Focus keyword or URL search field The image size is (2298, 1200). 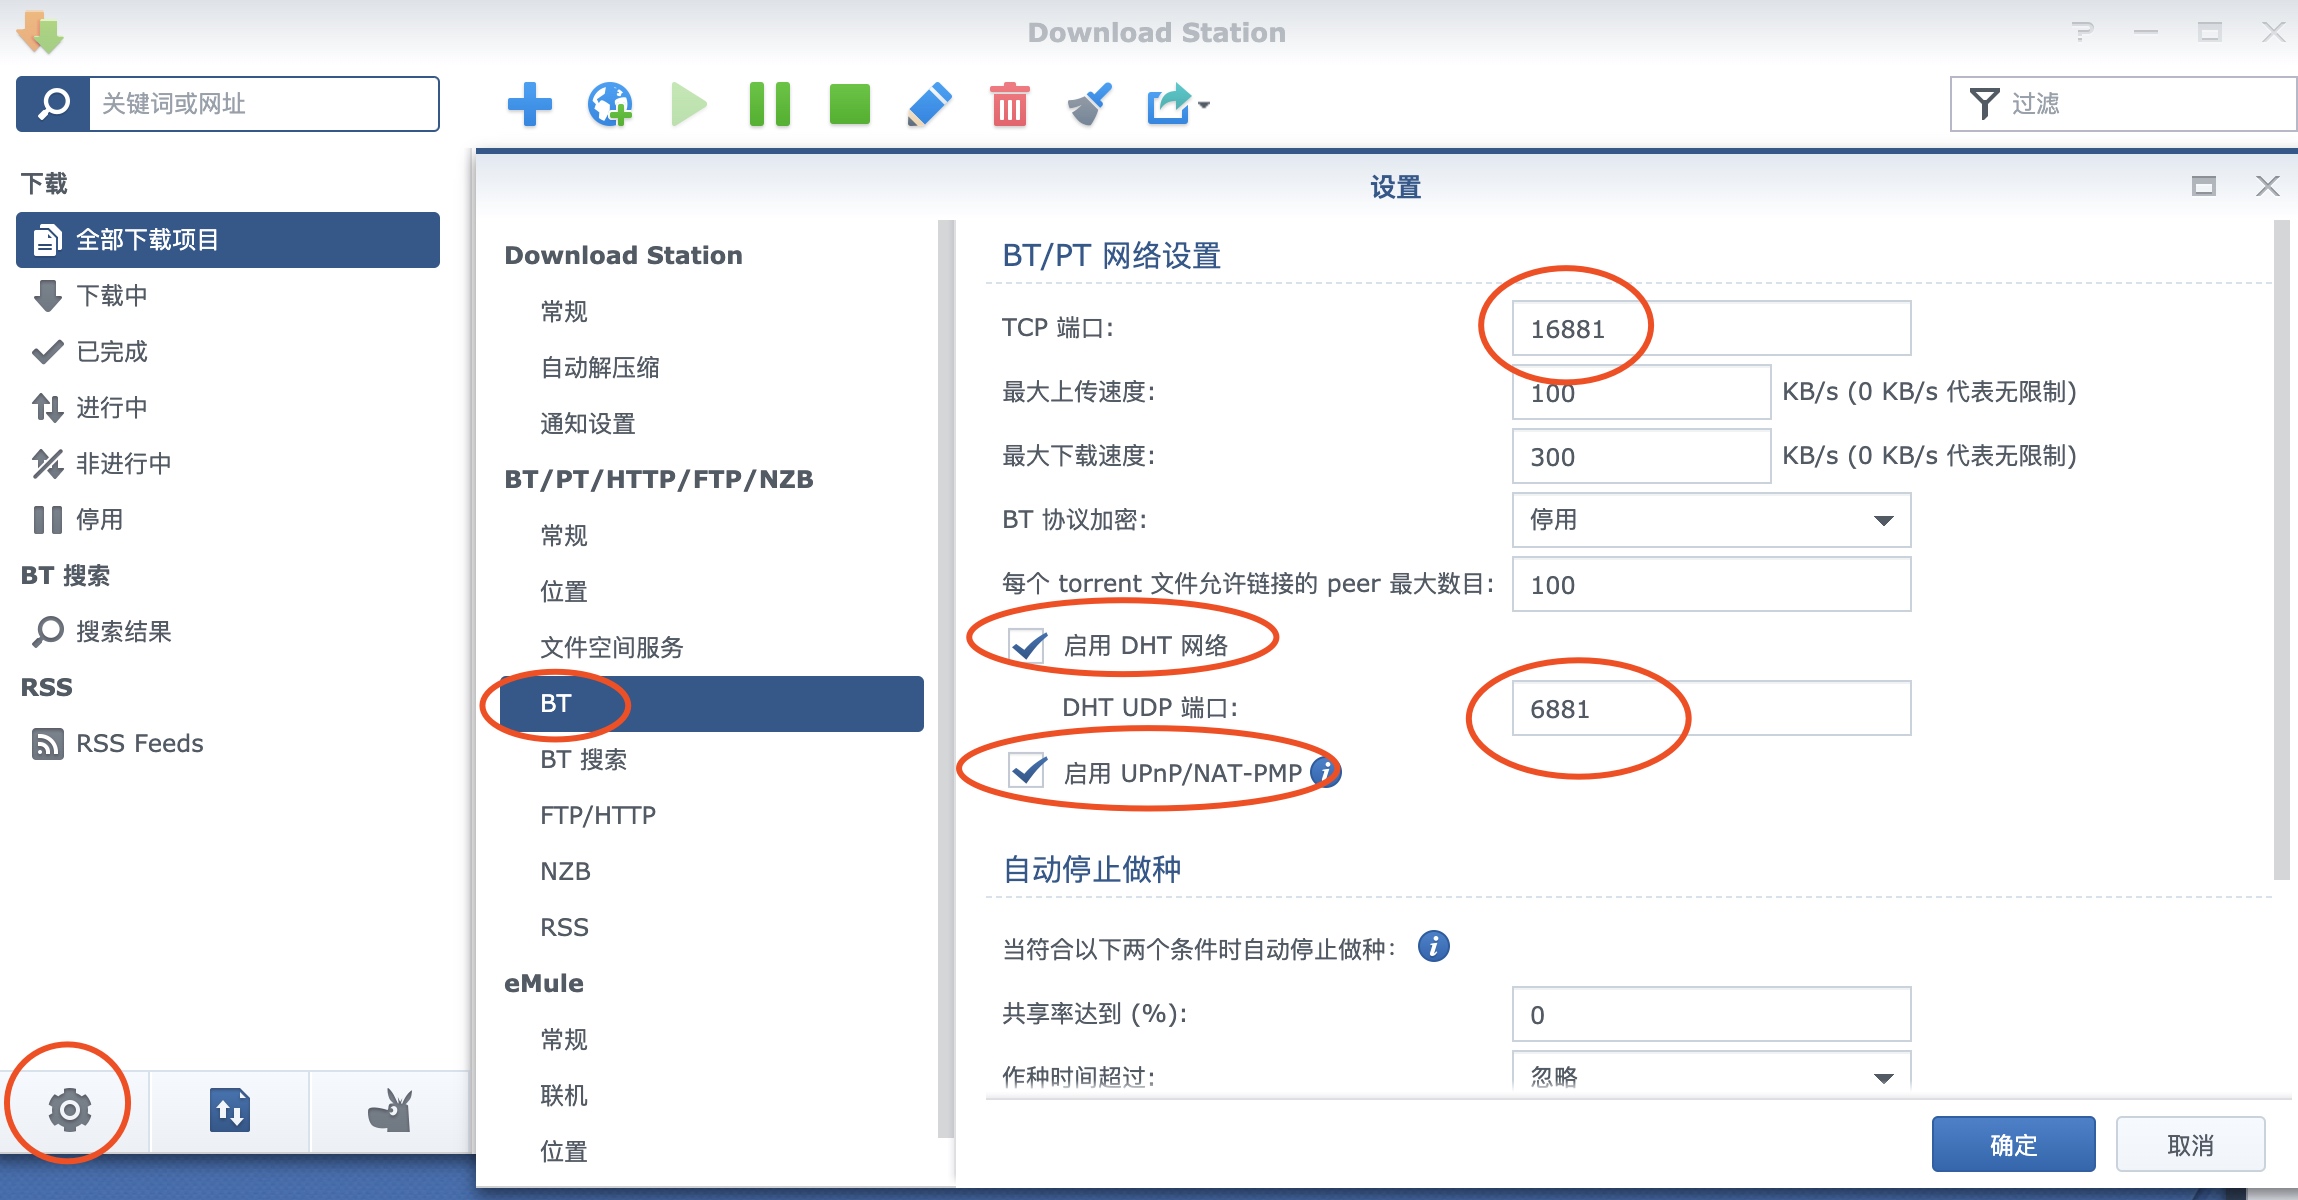point(264,104)
